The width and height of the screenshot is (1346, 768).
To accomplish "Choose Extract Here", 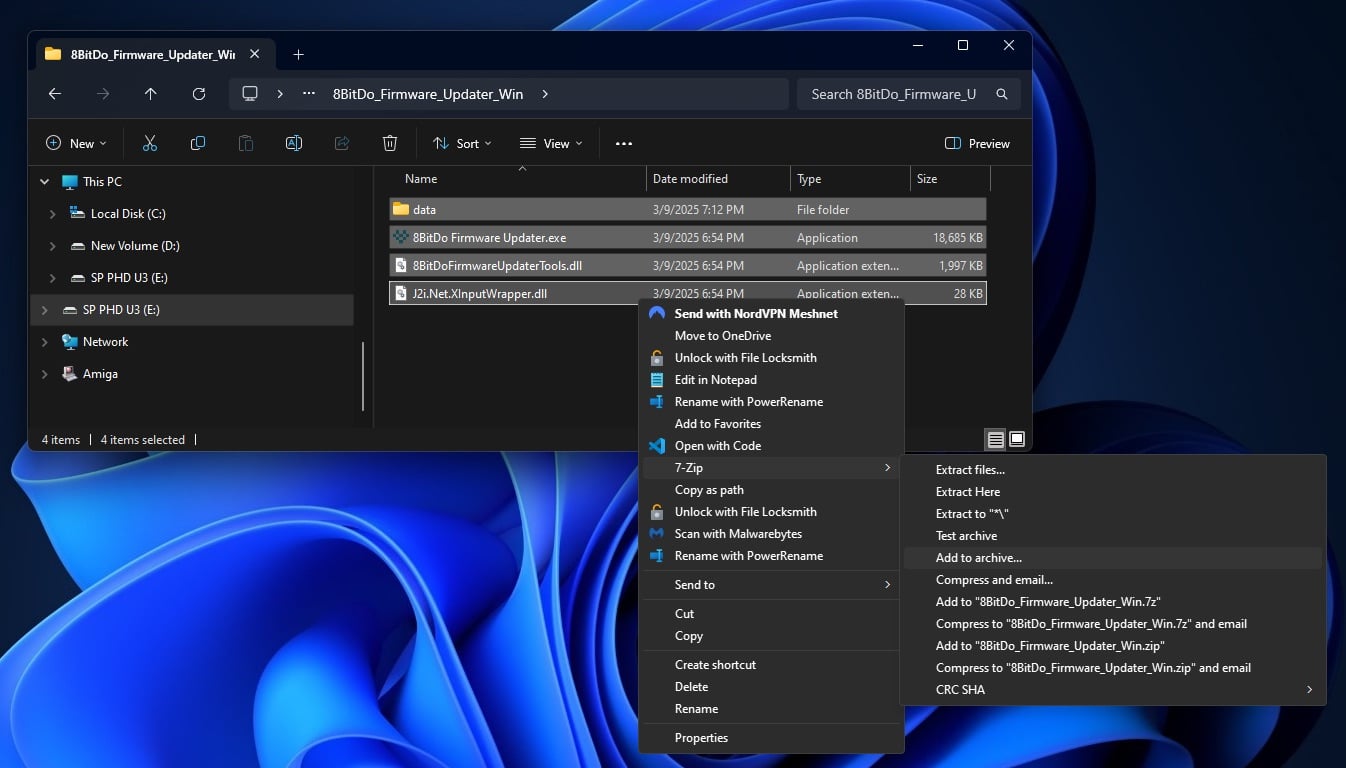I will (x=1113, y=492).
